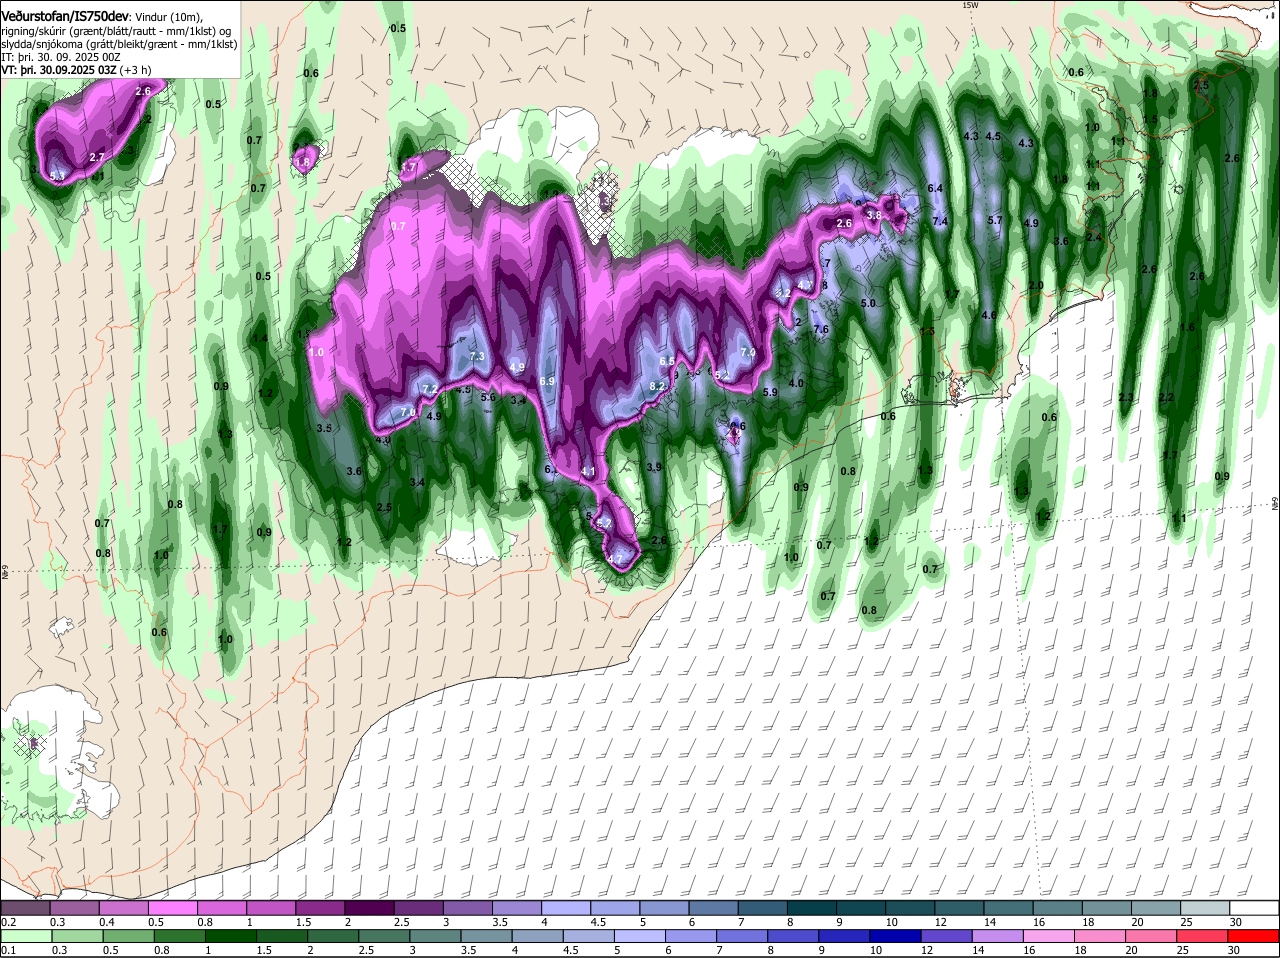Viewport: 1280px width, 958px height.
Task: Click the '6.9' precipitation value on the map
Action: [547, 381]
